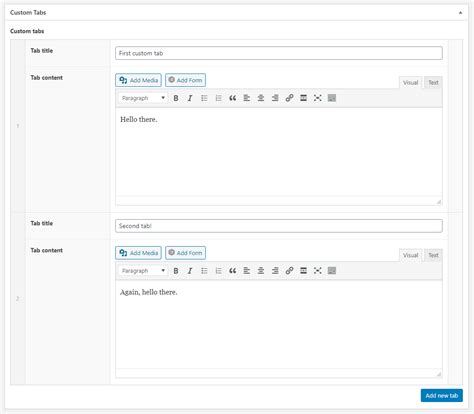Apply blockquote in second tab editor
The width and height of the screenshot is (474, 414).
click(232, 271)
